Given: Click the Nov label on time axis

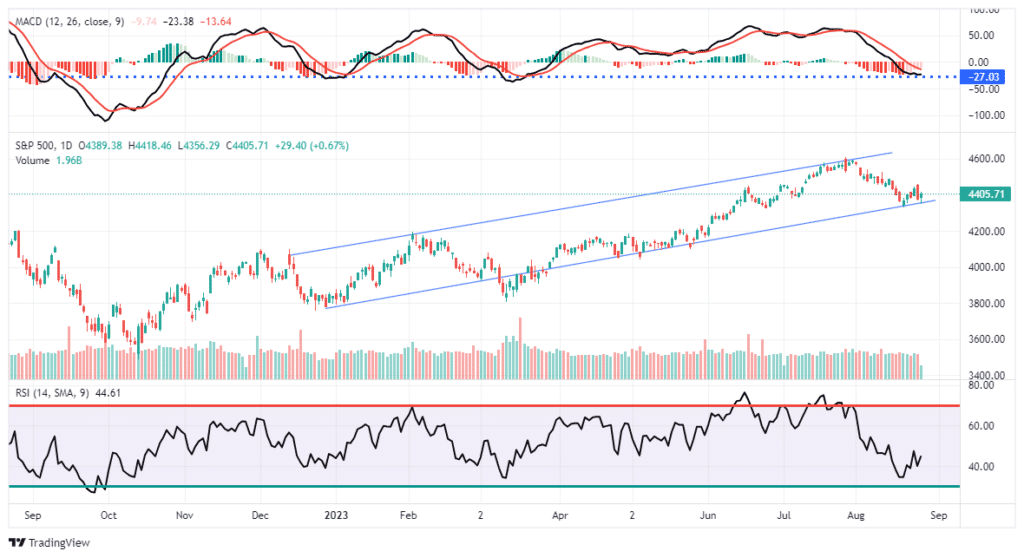Looking at the screenshot, I should (x=185, y=516).
